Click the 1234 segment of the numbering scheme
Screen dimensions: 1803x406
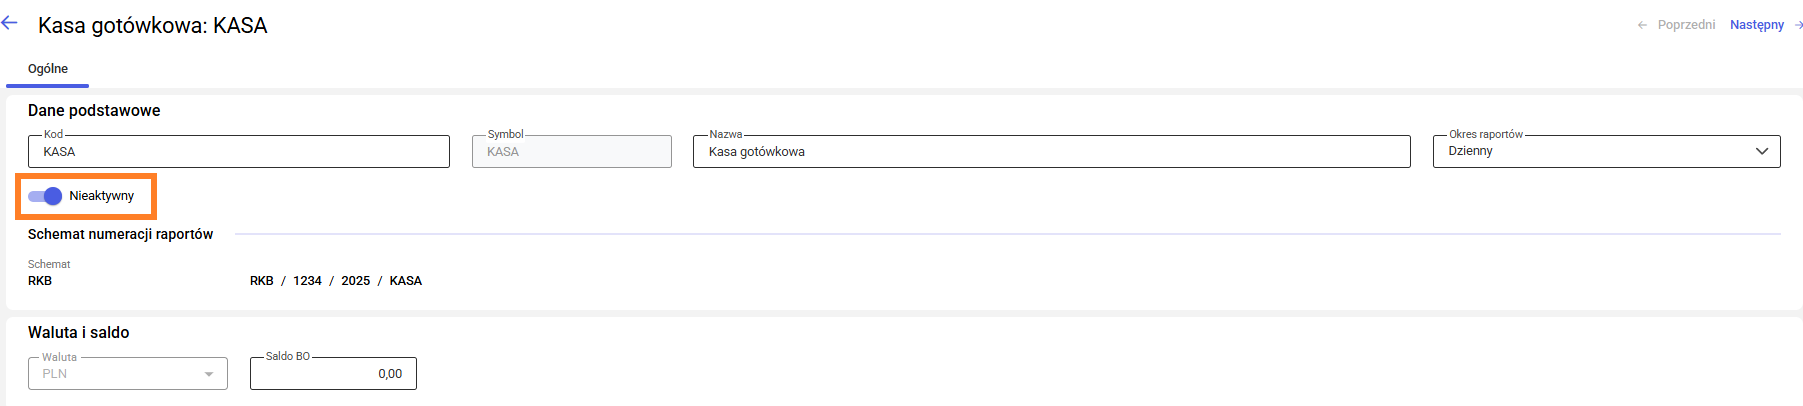tap(307, 281)
